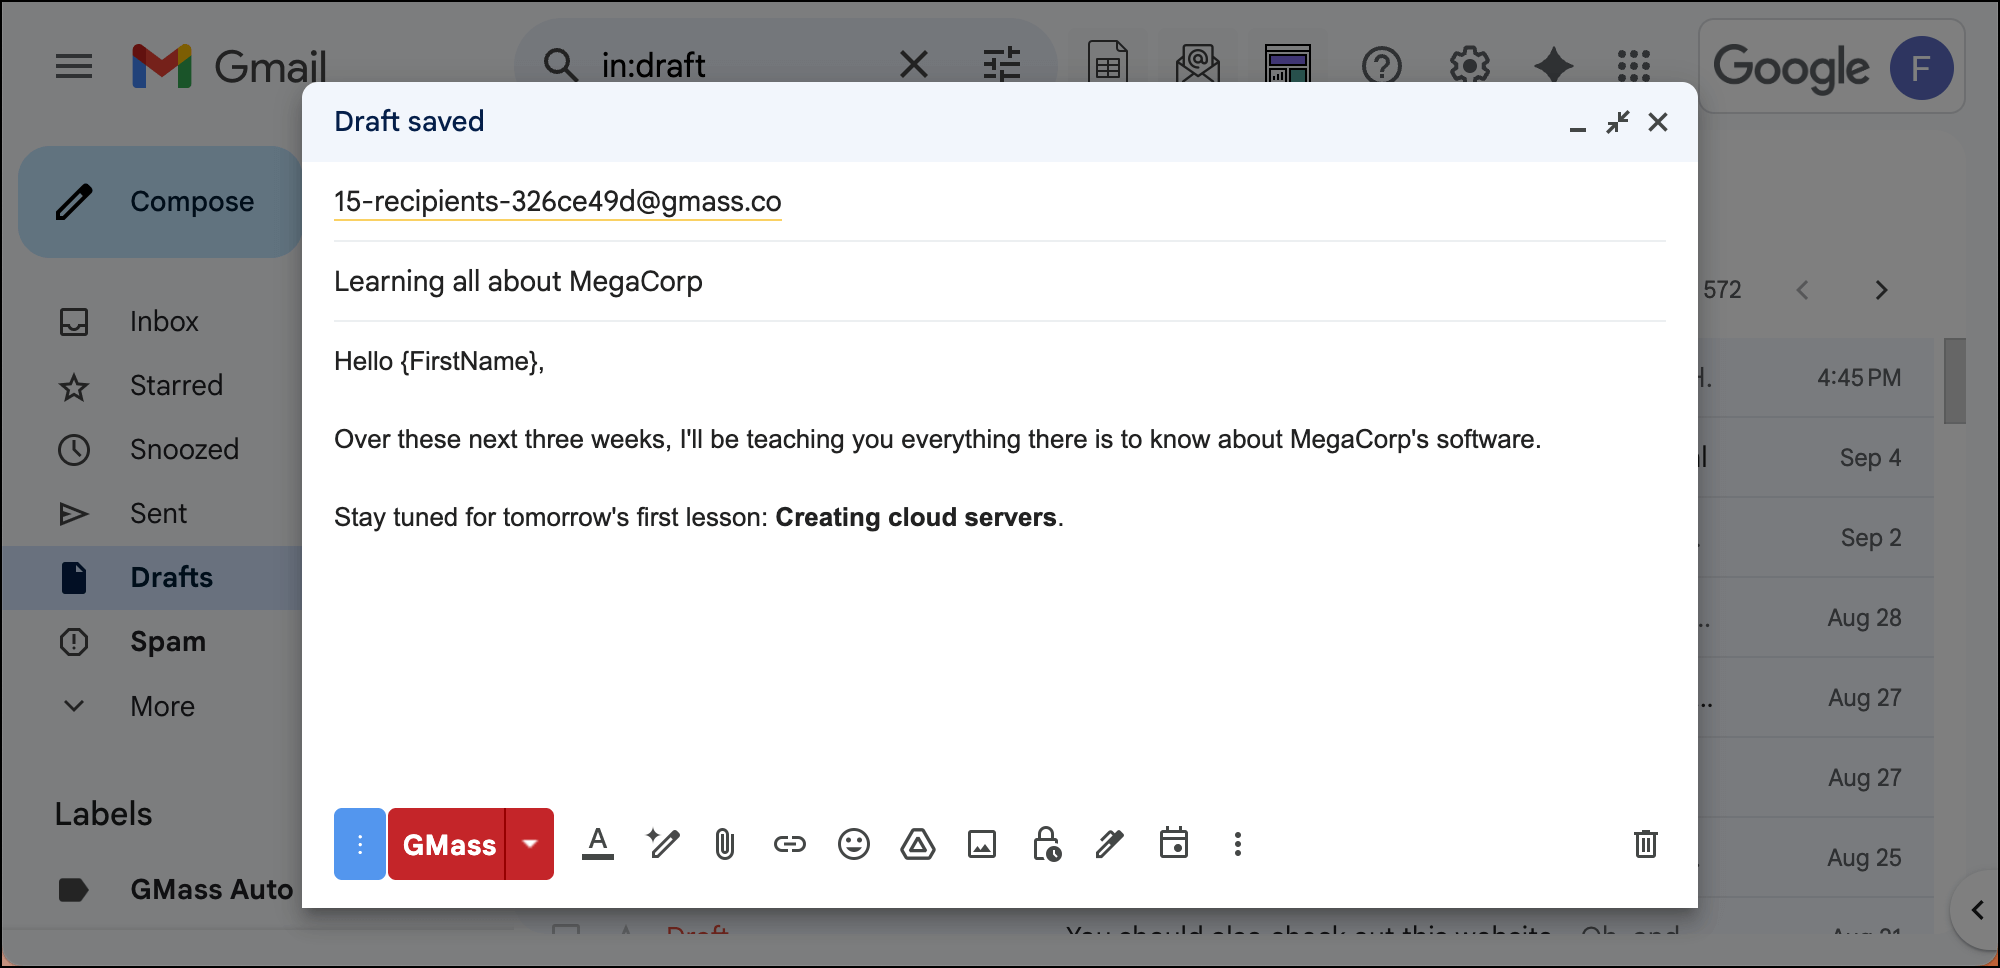Show search options filter icon
This screenshot has width=2000, height=968.
click(1001, 66)
